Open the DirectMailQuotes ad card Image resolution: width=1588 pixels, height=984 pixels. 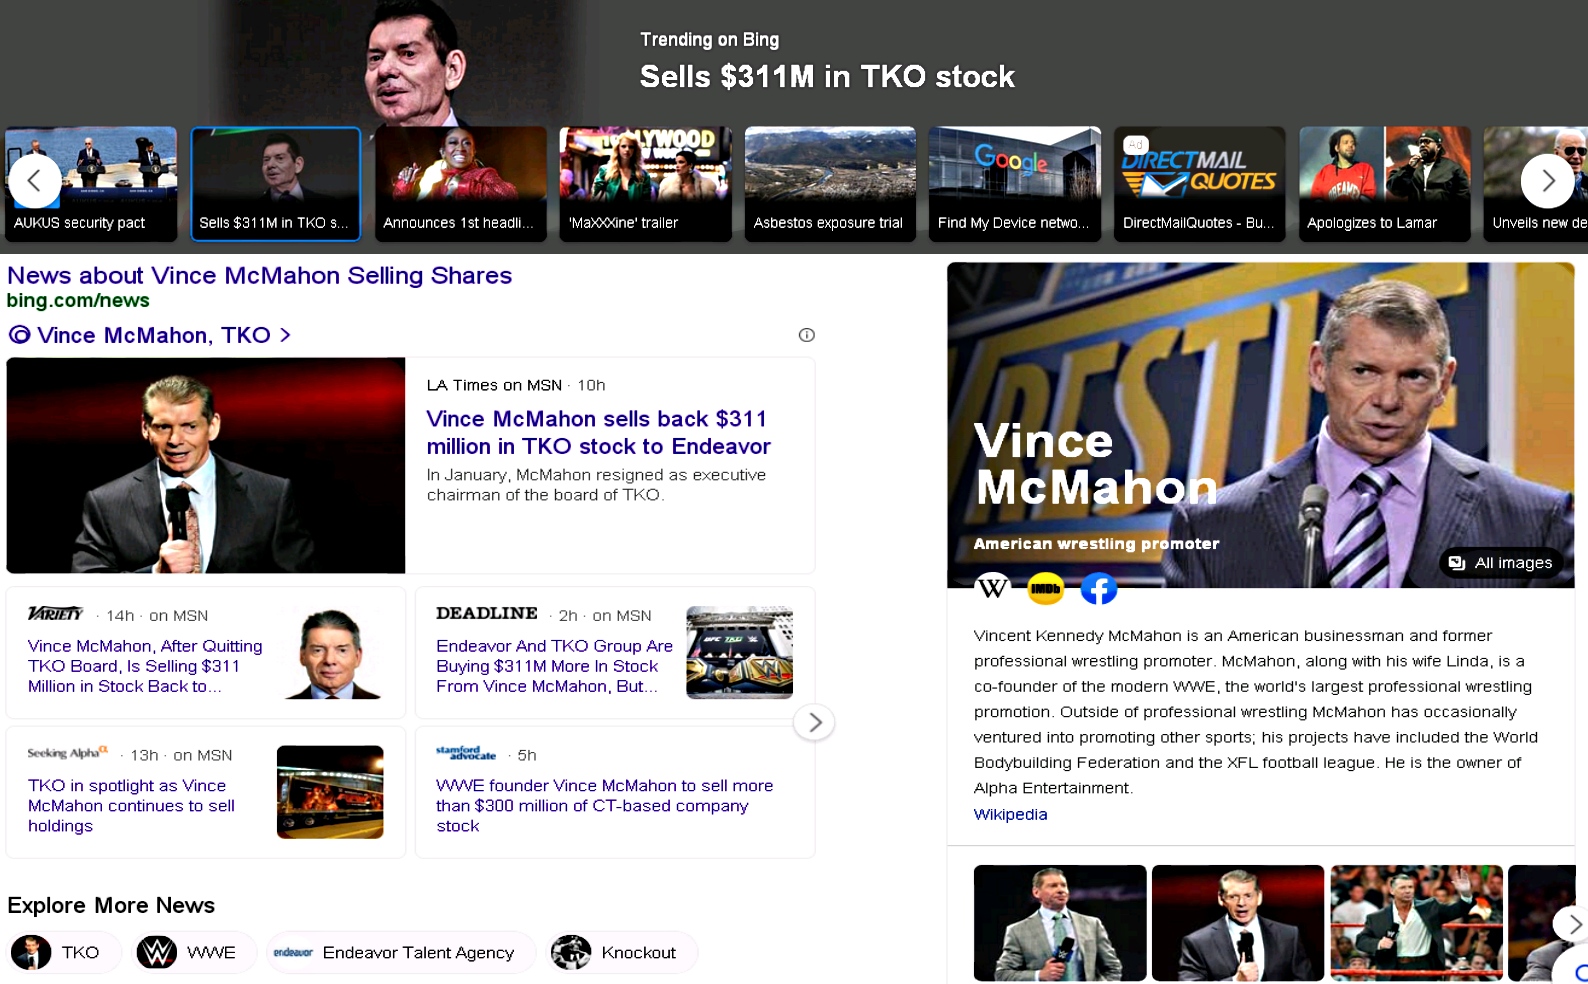(x=1200, y=184)
